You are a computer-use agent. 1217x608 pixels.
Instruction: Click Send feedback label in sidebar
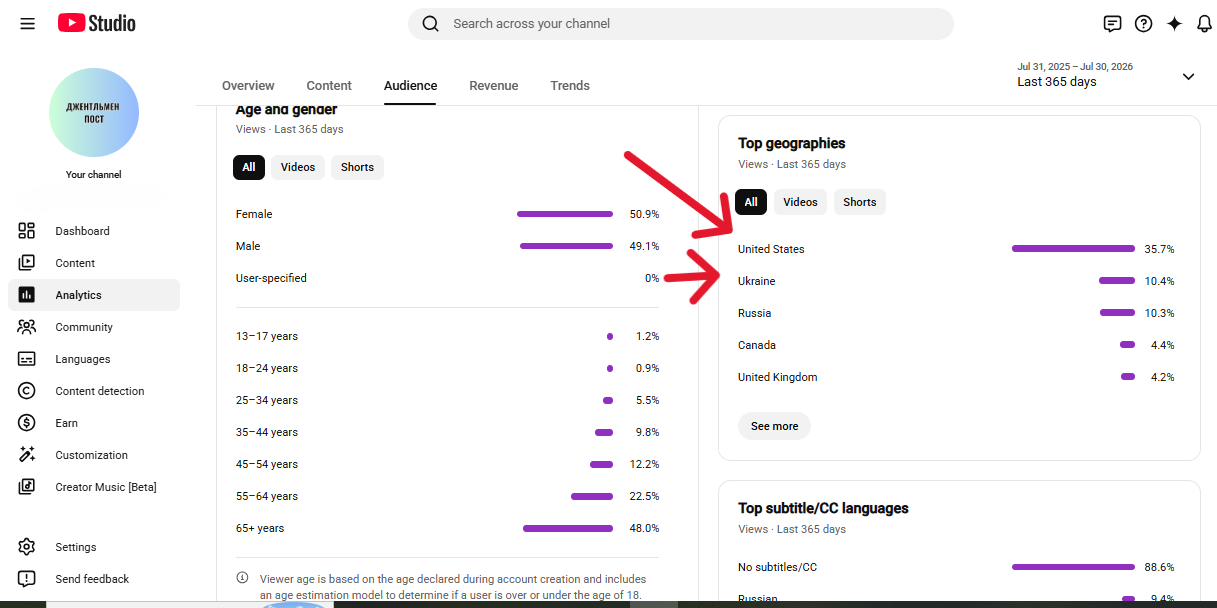click(x=92, y=579)
